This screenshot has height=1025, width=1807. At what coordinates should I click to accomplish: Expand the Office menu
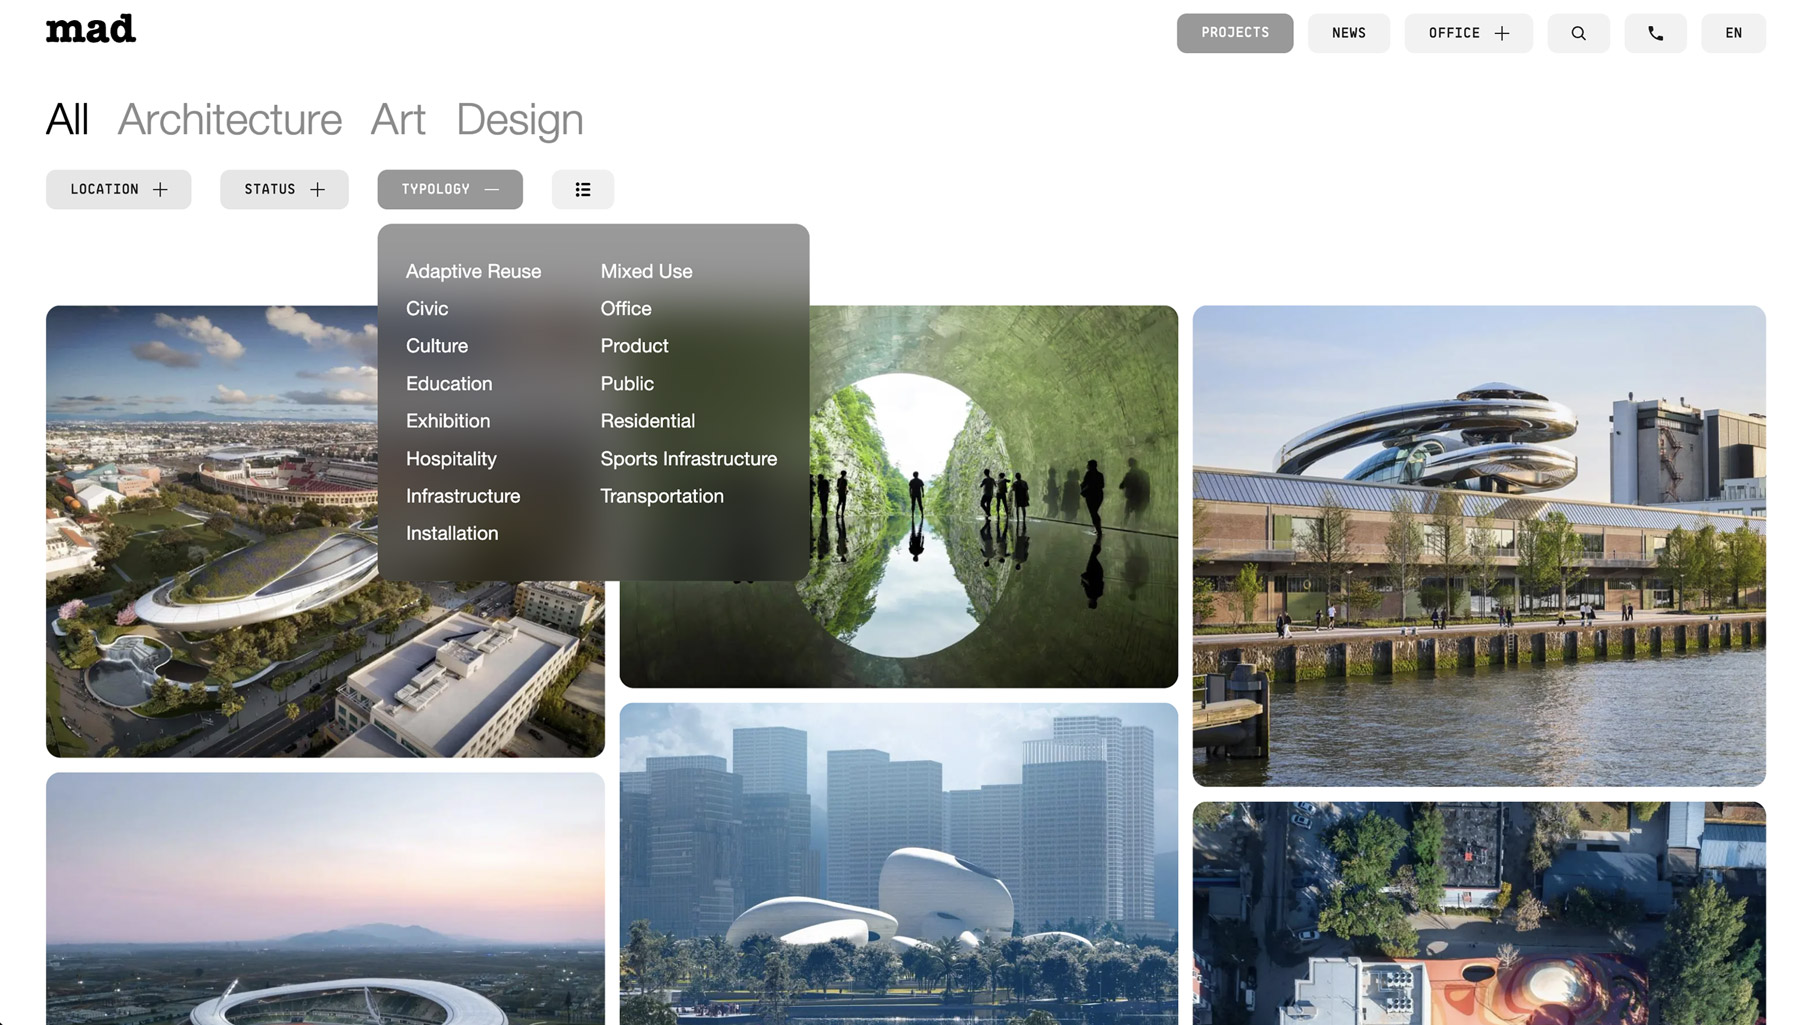click(1467, 33)
